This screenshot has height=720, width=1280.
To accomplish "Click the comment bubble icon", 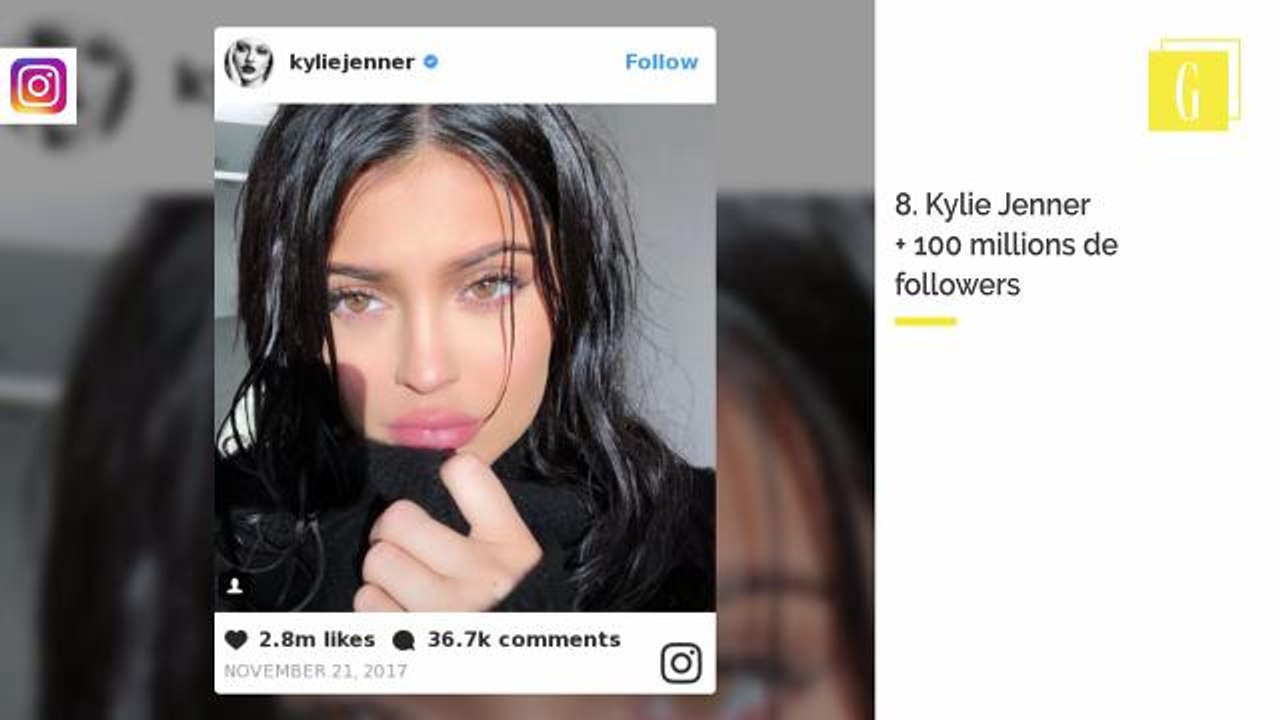I will click(403, 640).
